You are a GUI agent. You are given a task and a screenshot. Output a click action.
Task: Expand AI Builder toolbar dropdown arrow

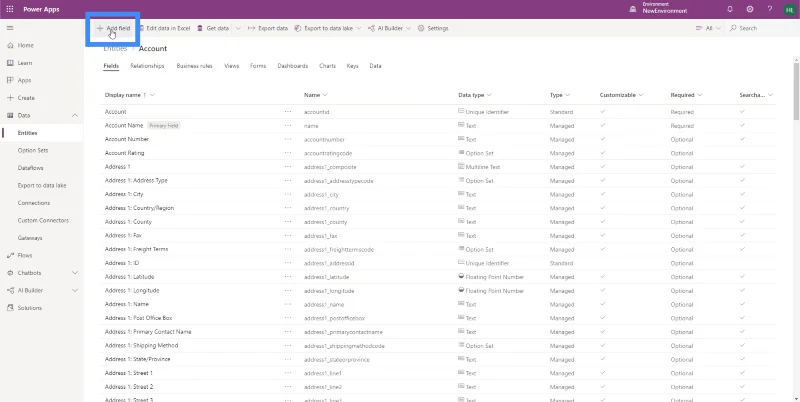[x=408, y=28]
